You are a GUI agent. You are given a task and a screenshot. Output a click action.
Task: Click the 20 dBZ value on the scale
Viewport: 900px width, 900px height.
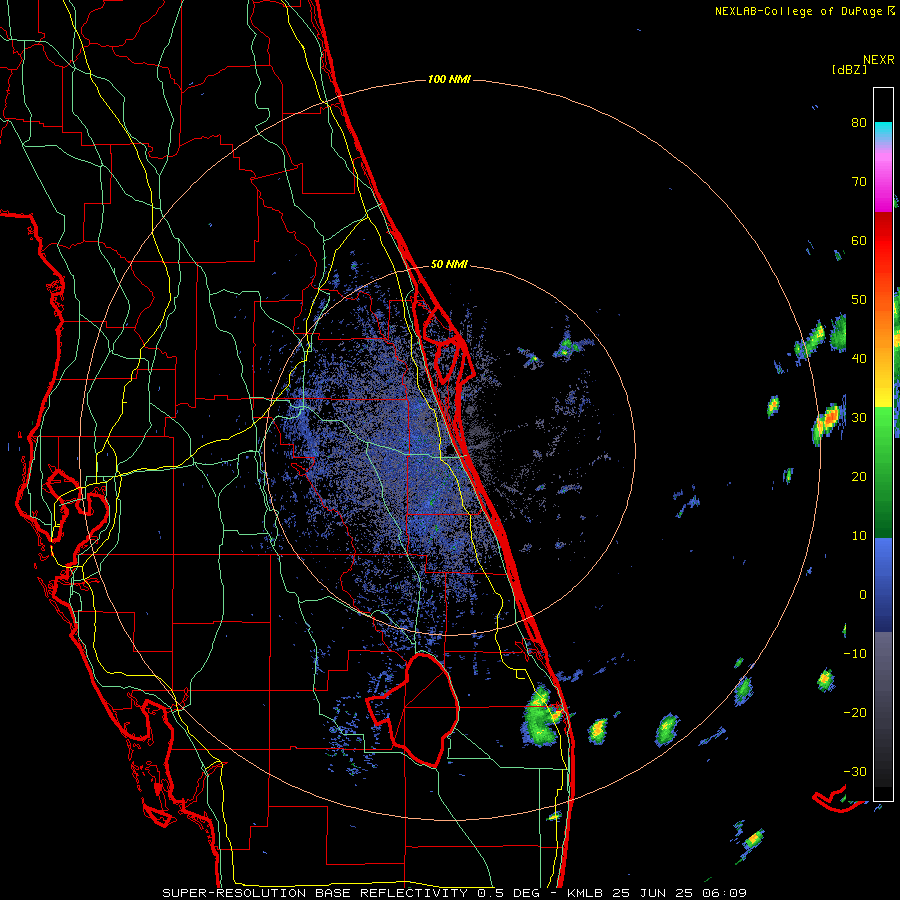click(x=859, y=477)
